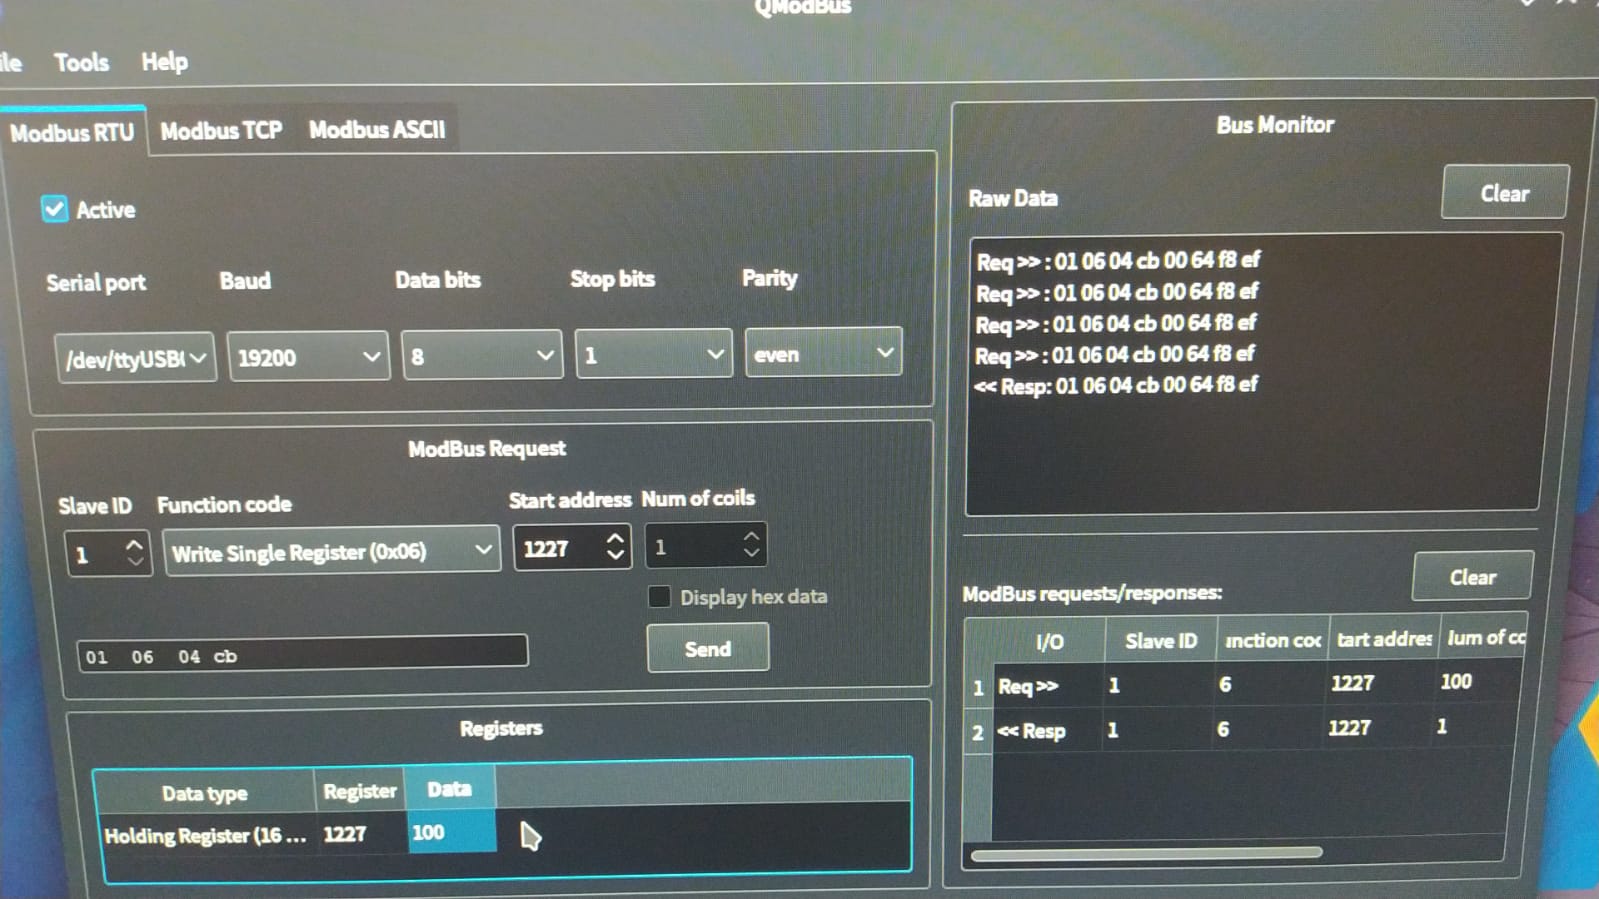
Task: Select the Data cell with value 100
Action: pyautogui.click(x=451, y=832)
